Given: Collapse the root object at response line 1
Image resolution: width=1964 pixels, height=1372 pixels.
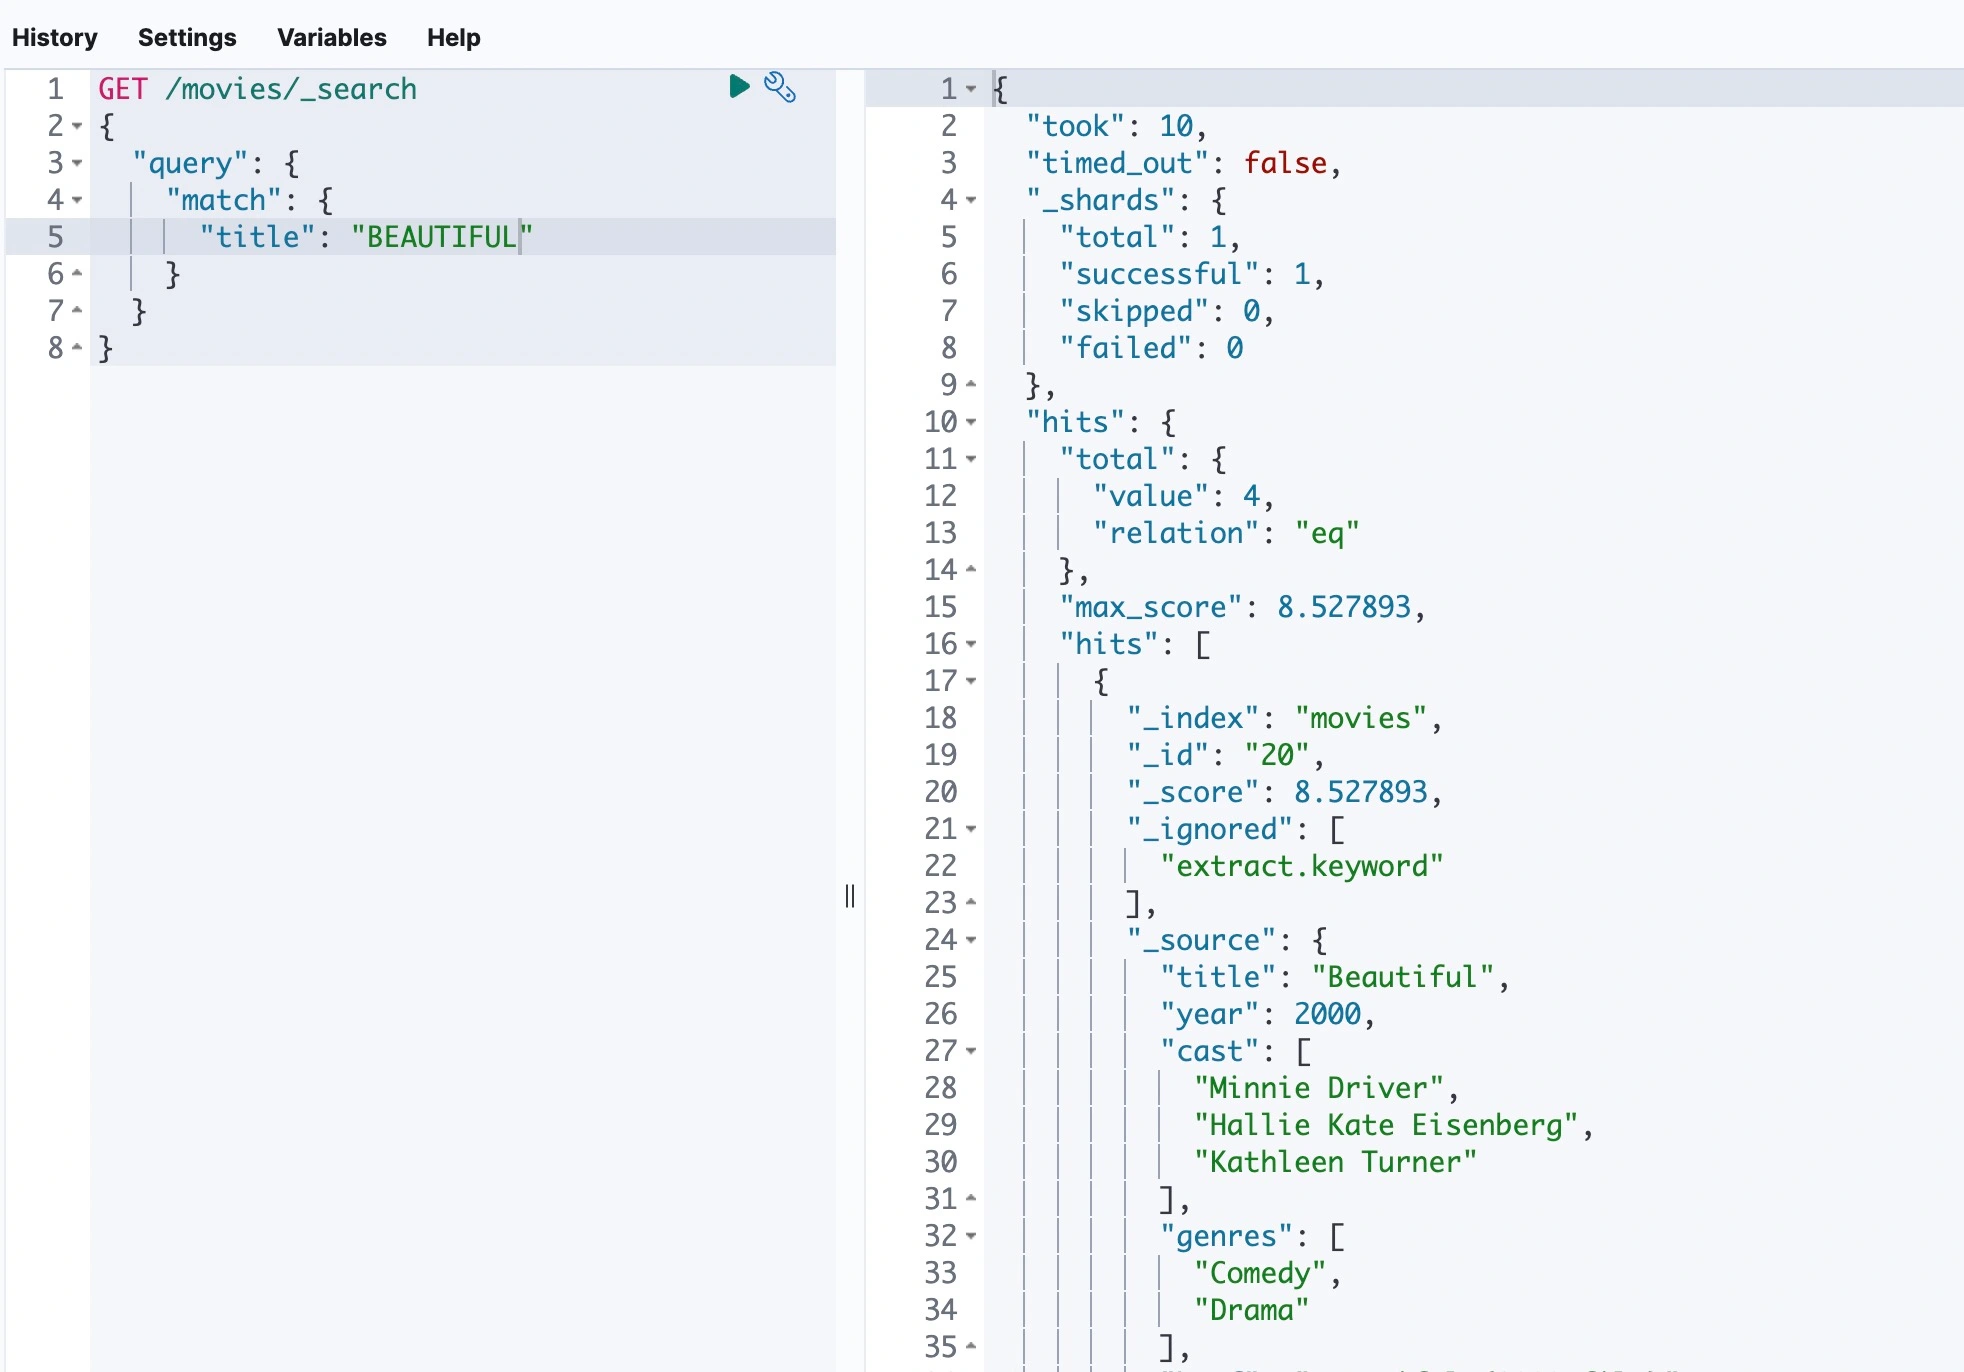Looking at the screenshot, I should (971, 89).
